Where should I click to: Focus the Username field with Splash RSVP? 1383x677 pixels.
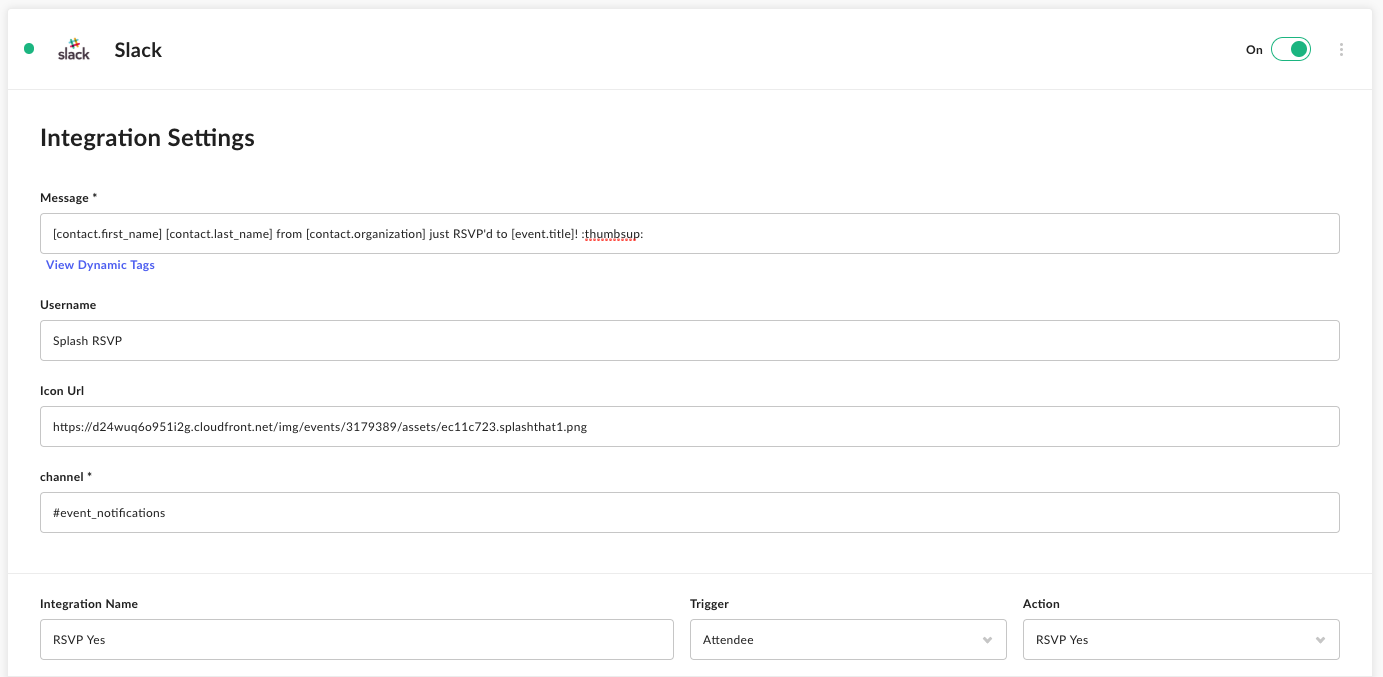click(x=690, y=340)
